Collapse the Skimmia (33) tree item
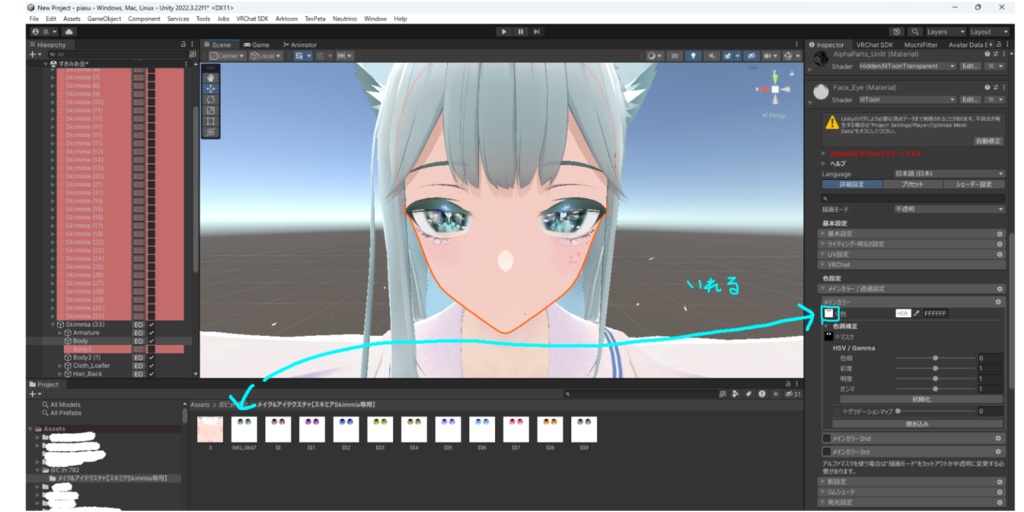 tap(53, 325)
